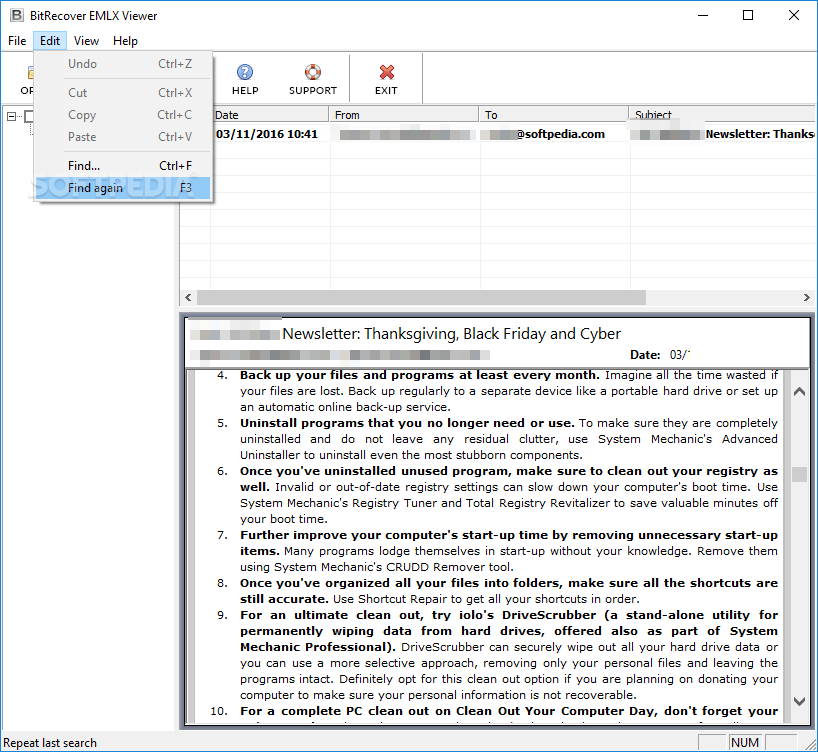Viewport: 818px width, 752px height.
Task: Click the Newsletter: Thanksgiving message title
Action: [451, 334]
